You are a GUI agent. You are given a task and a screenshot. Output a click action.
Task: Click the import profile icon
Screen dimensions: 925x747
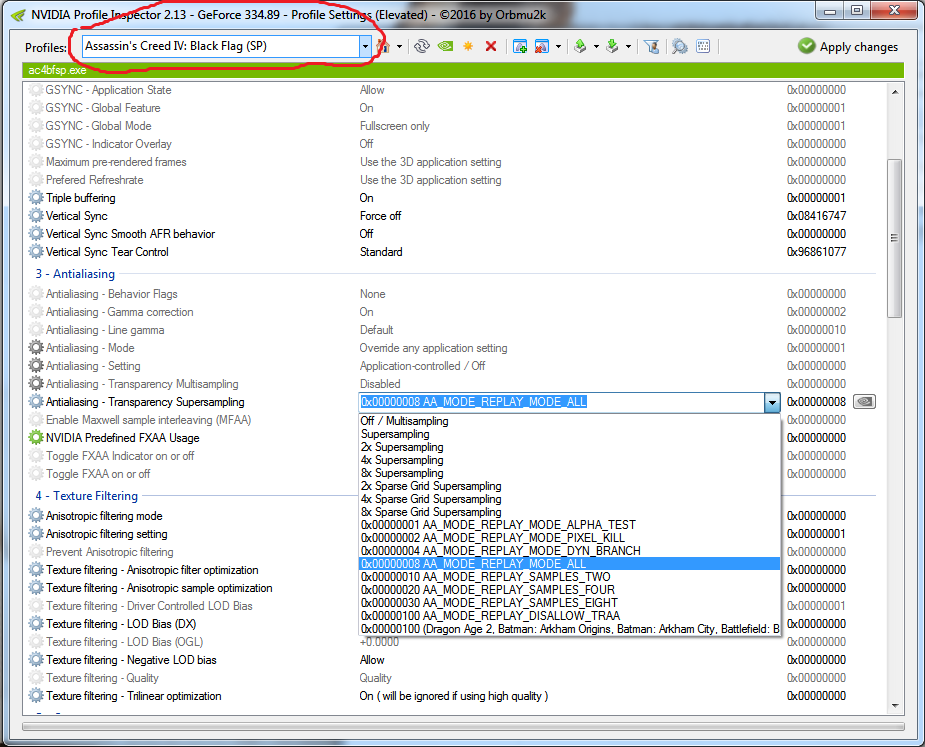(x=612, y=46)
